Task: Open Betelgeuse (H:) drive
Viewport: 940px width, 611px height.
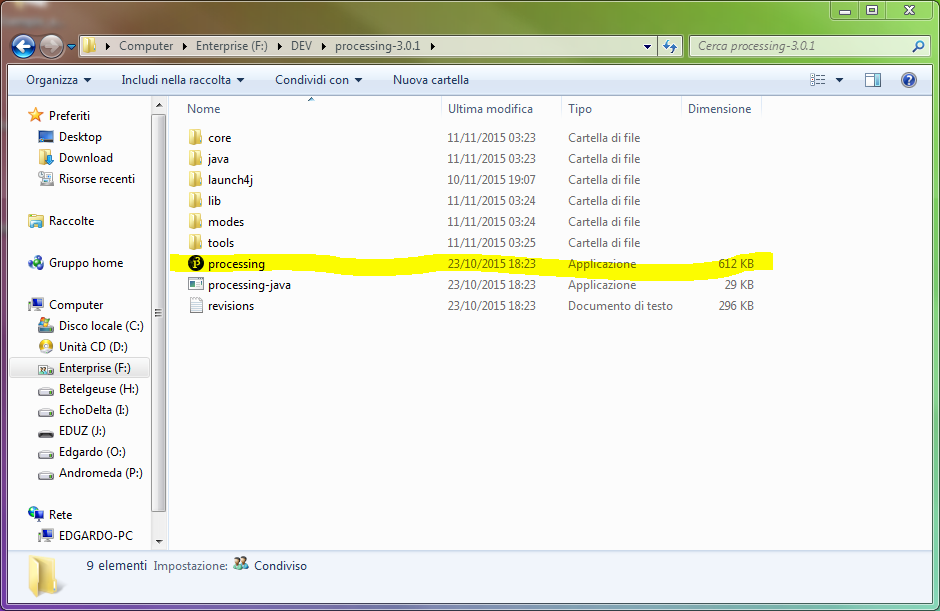Action: pos(98,389)
